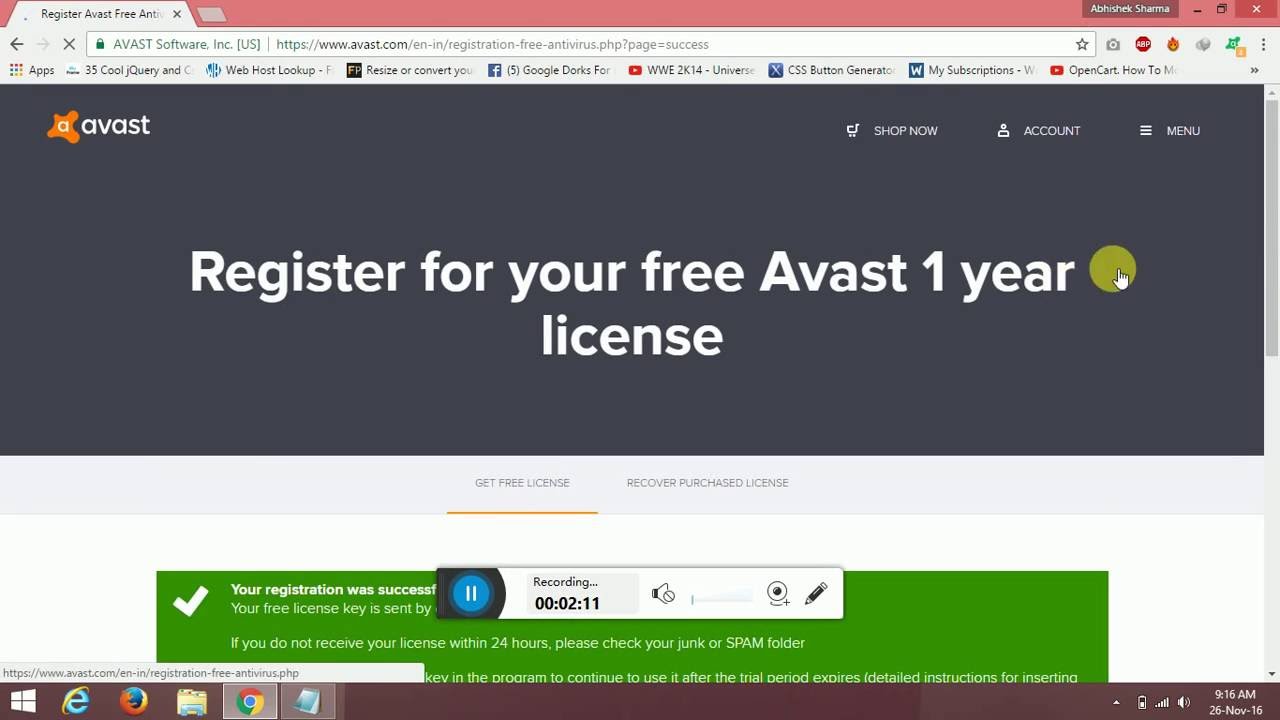Open the CSS Button Generator bookmark

click(832, 70)
